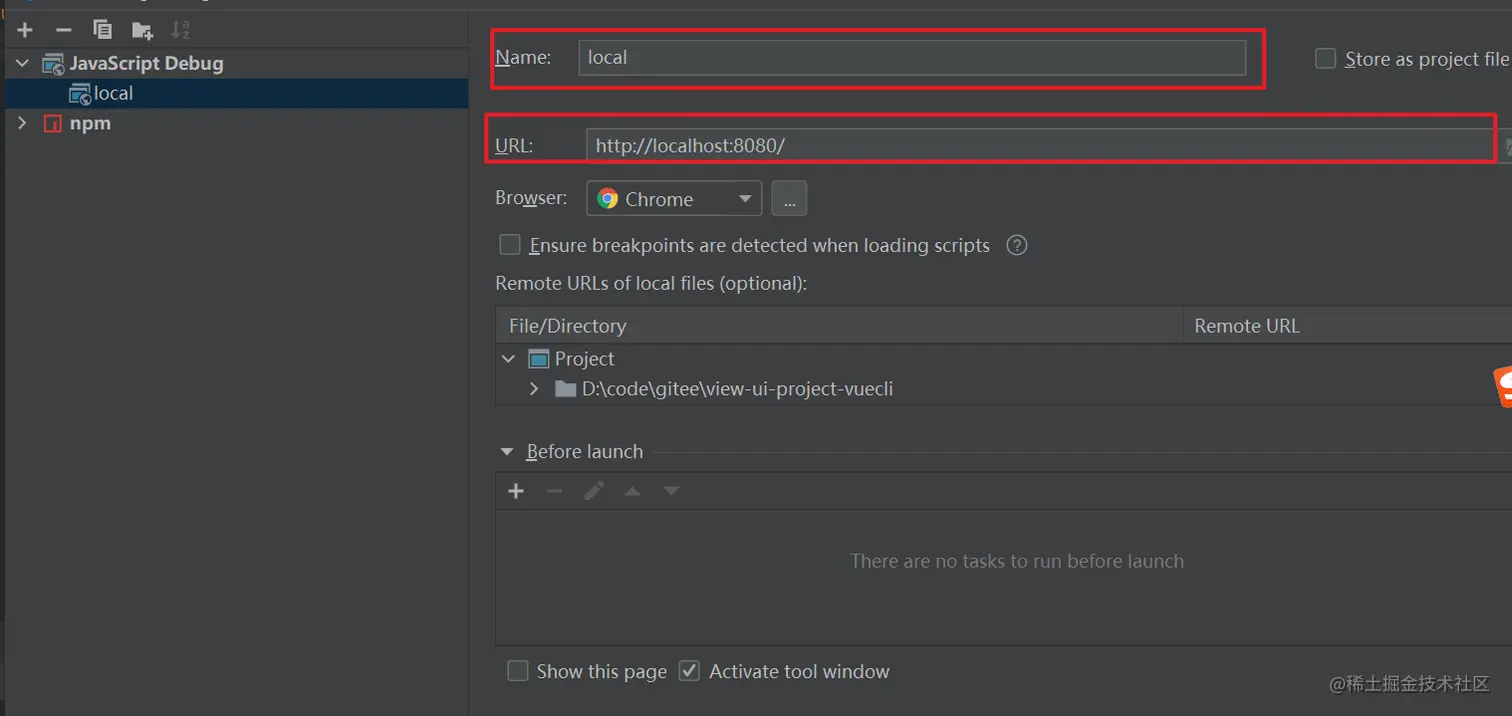The image size is (1512, 716).
Task: Collapse the JavaScript Debug group
Action: pyautogui.click(x=22, y=63)
